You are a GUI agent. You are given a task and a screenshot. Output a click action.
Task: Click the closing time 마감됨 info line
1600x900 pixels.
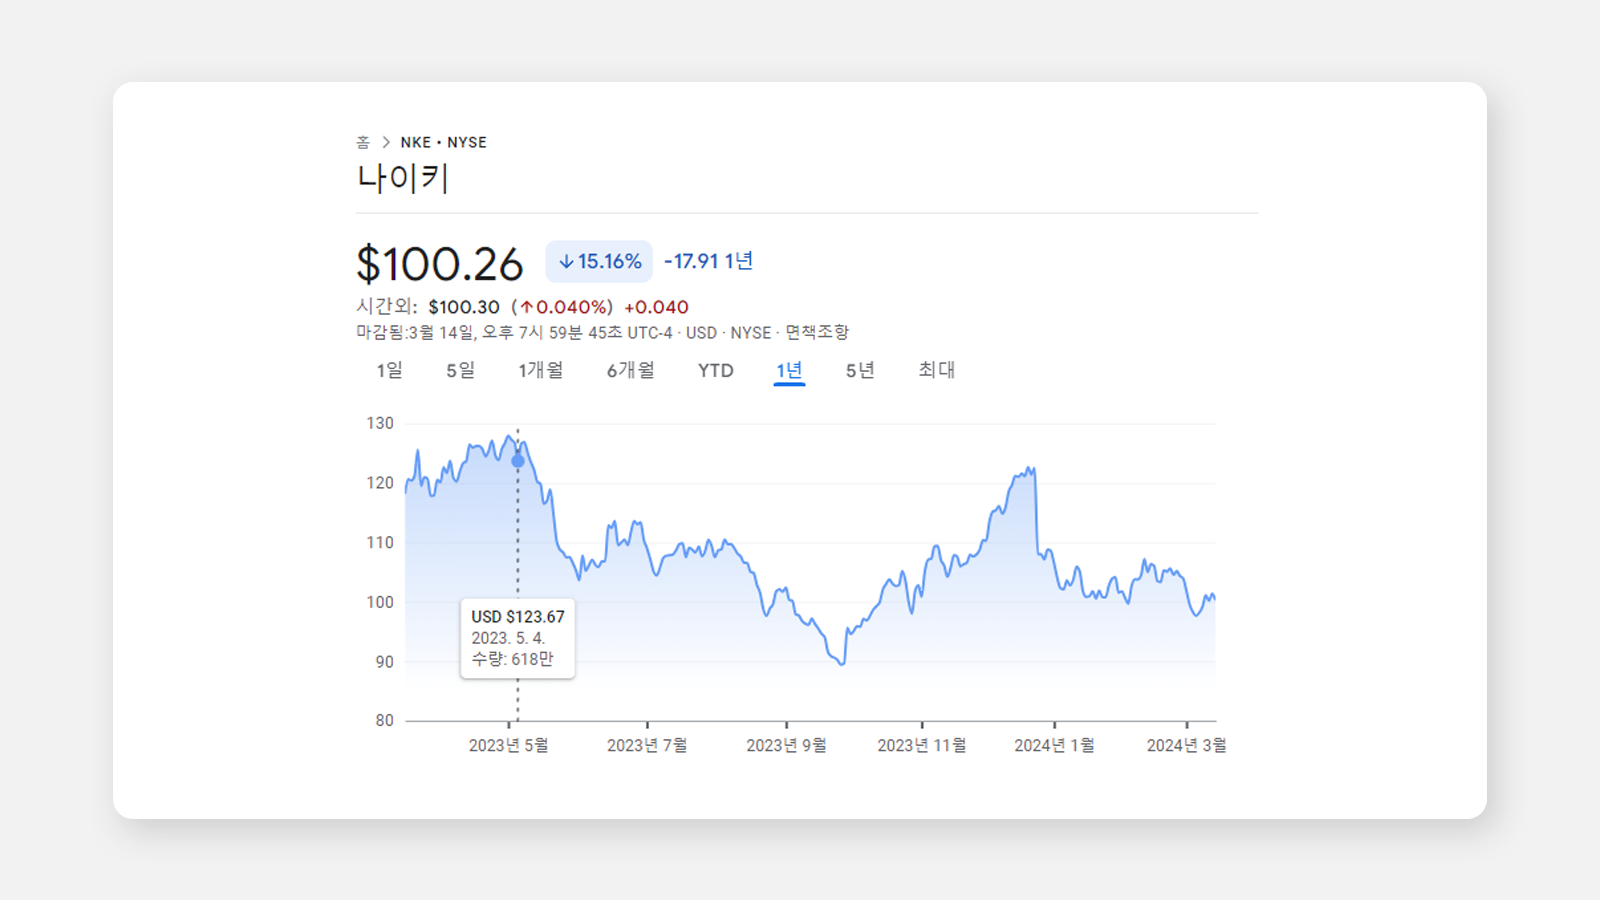click(x=602, y=332)
